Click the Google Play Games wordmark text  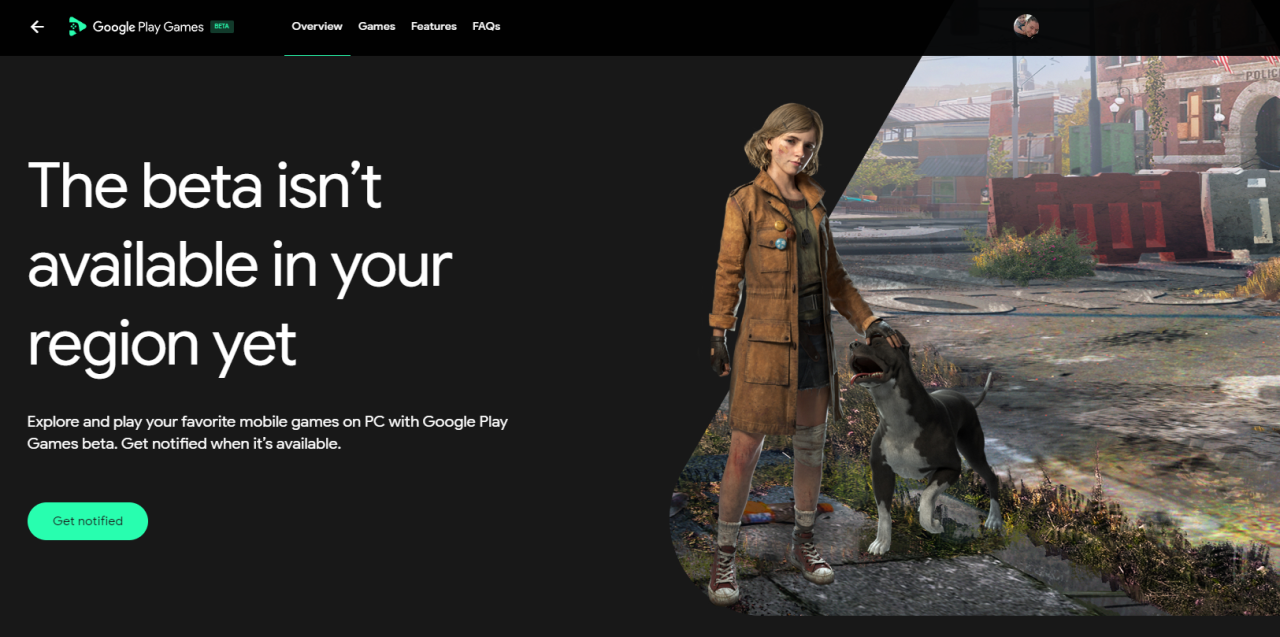point(148,27)
